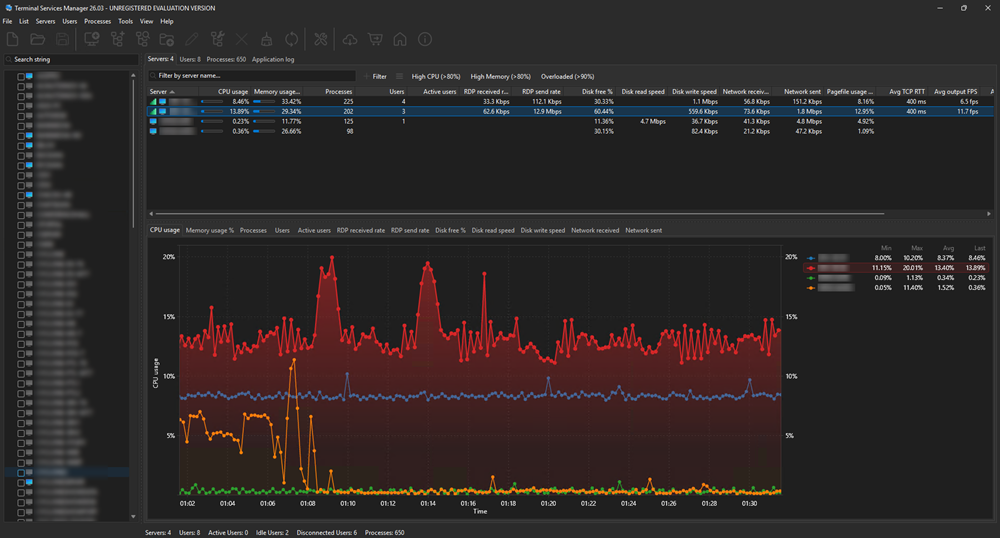This screenshot has width=1000, height=538.
Task: Click the cloud download update icon
Action: point(350,40)
